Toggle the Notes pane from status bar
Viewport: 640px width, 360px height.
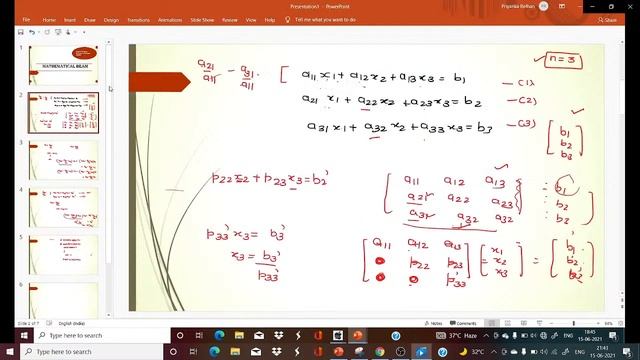click(433, 323)
